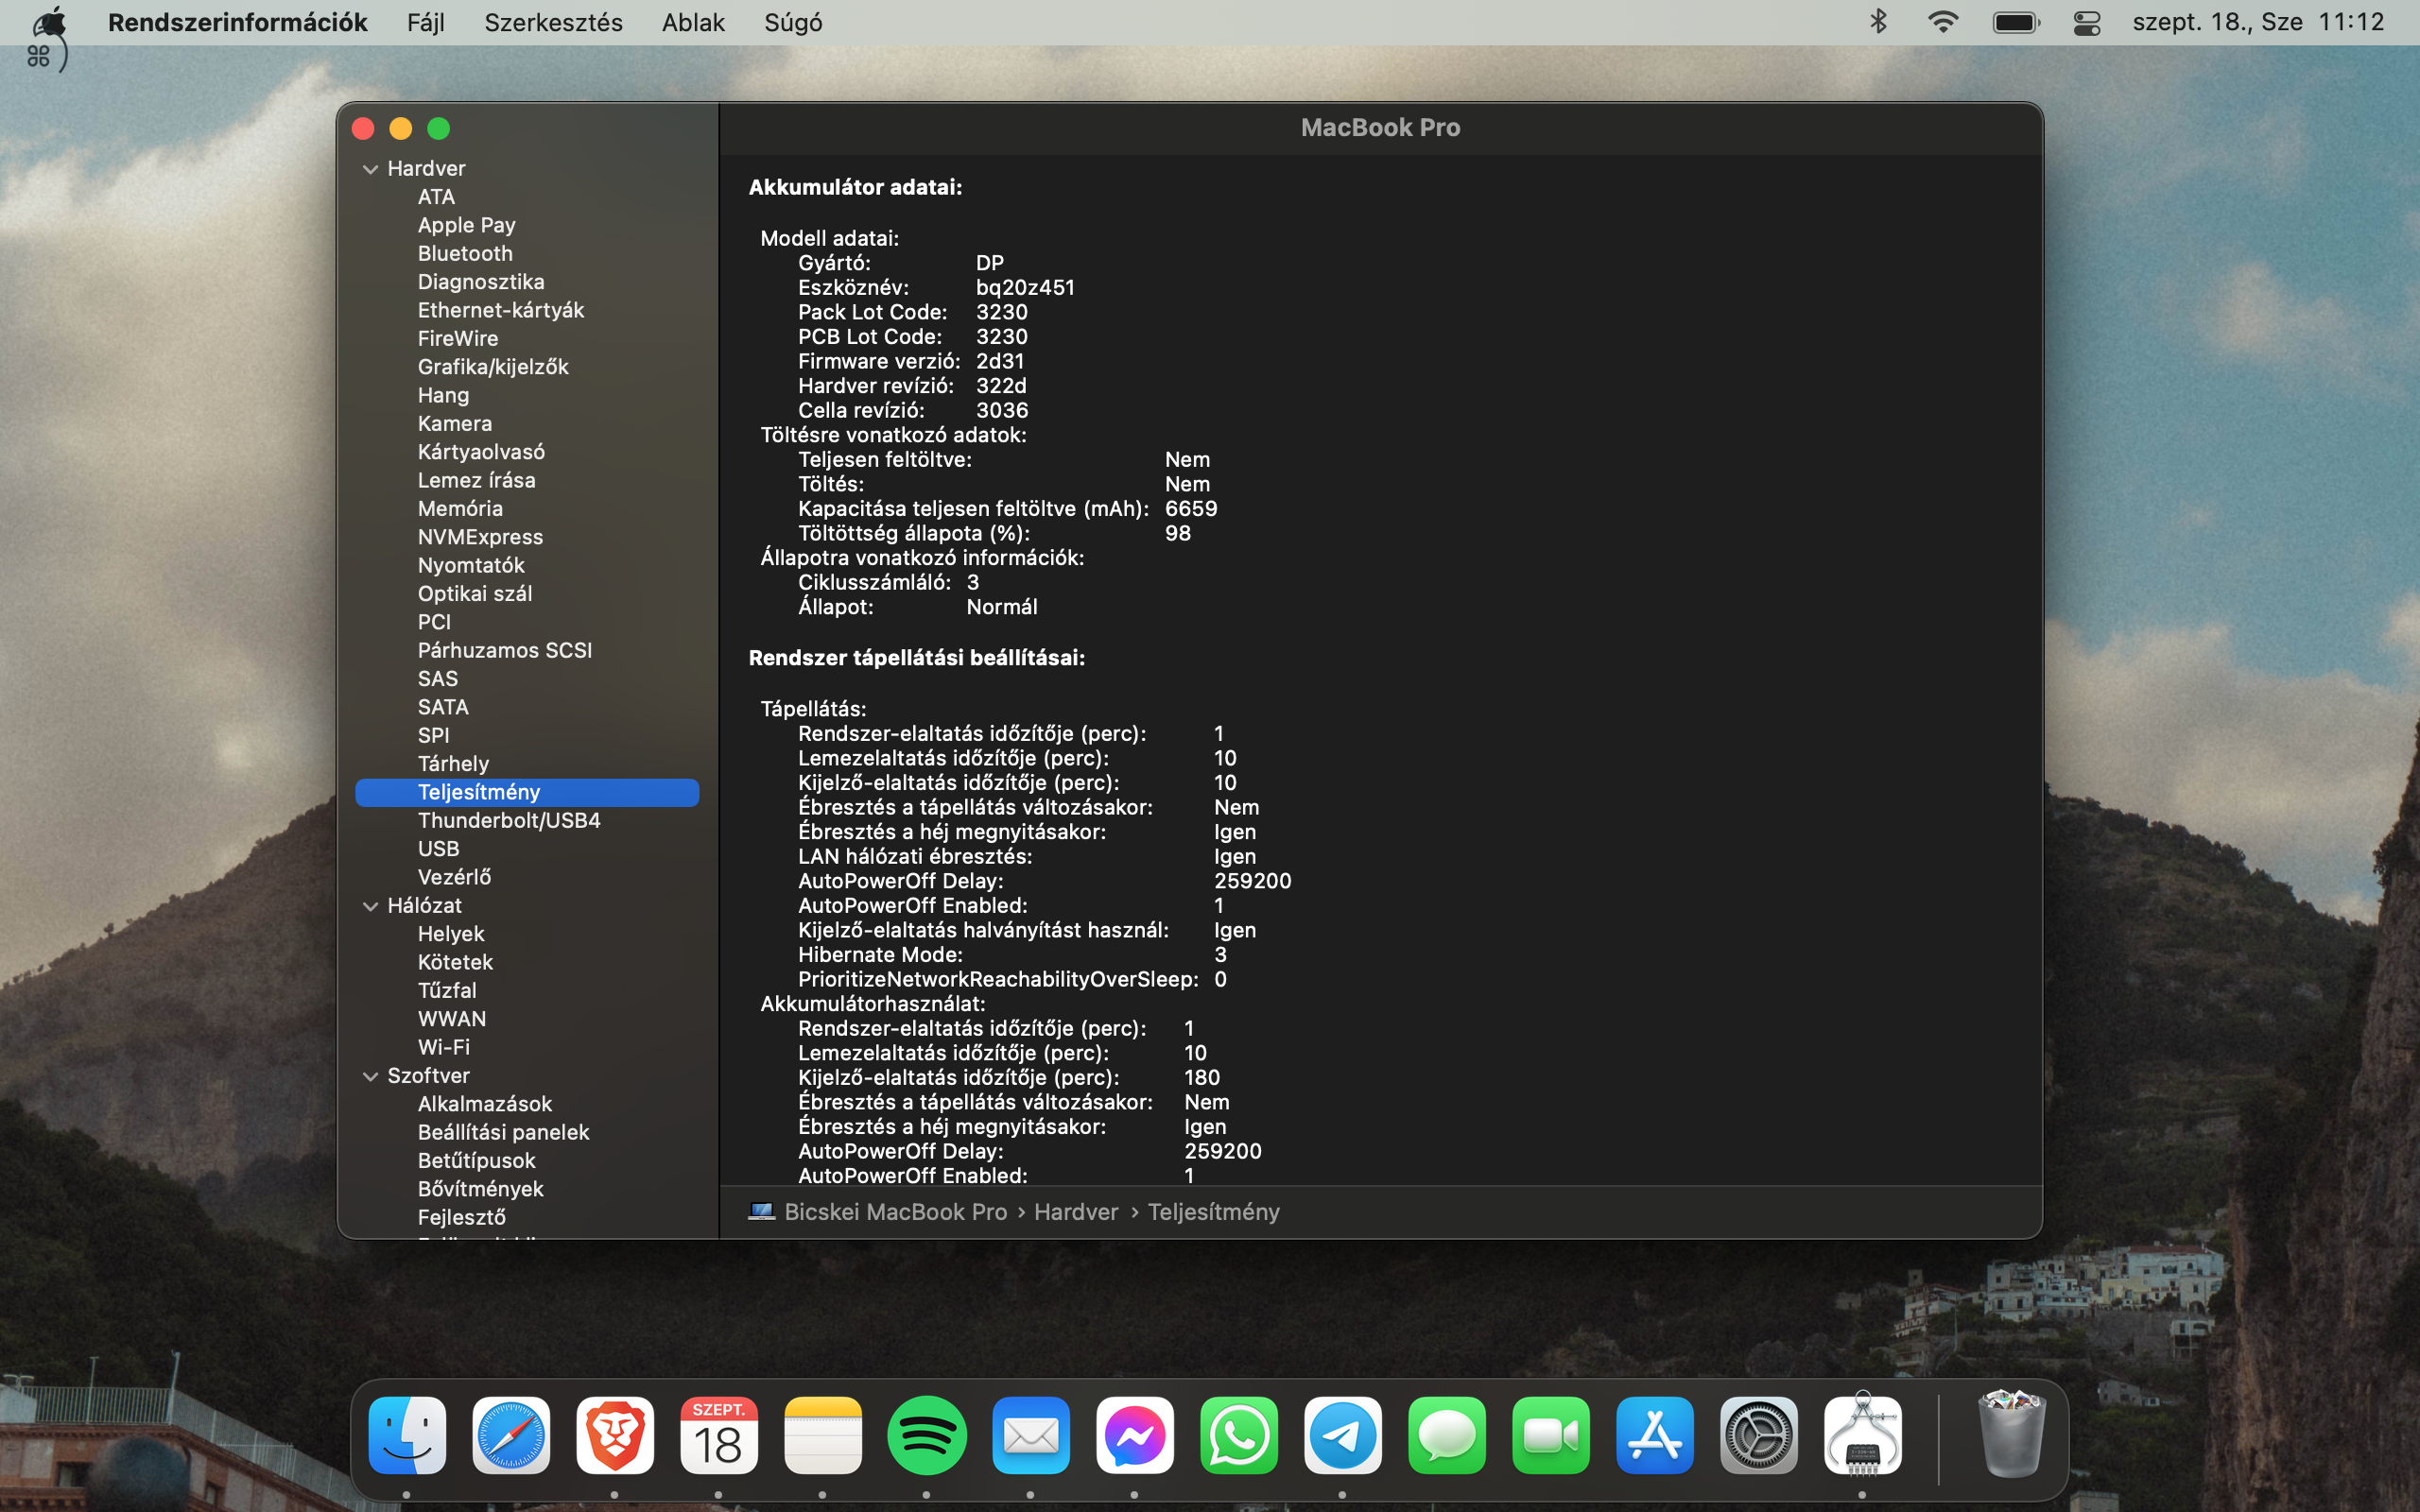The width and height of the screenshot is (2420, 1512).
Task: Select Wi-Fi under Hálózat
Action: click(x=443, y=1047)
